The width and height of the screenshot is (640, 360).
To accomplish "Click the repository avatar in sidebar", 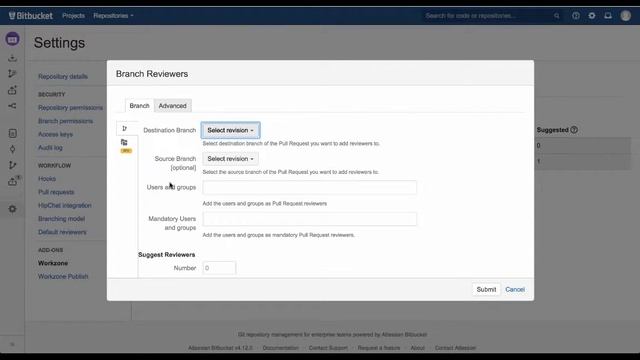I will pyautogui.click(x=12, y=39).
